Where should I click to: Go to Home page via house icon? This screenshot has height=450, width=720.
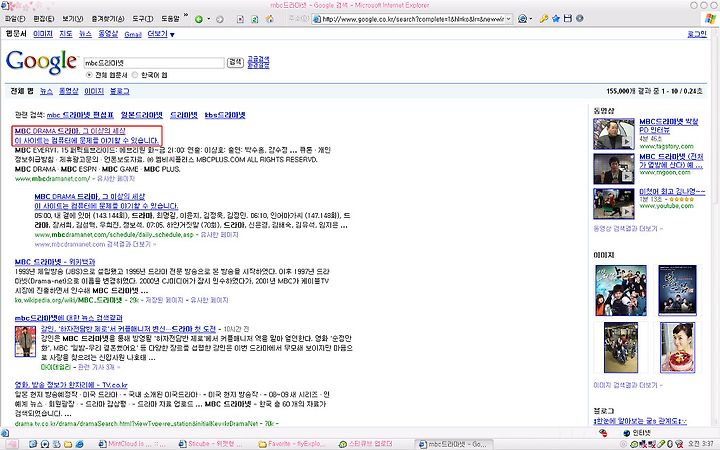tap(270, 19)
